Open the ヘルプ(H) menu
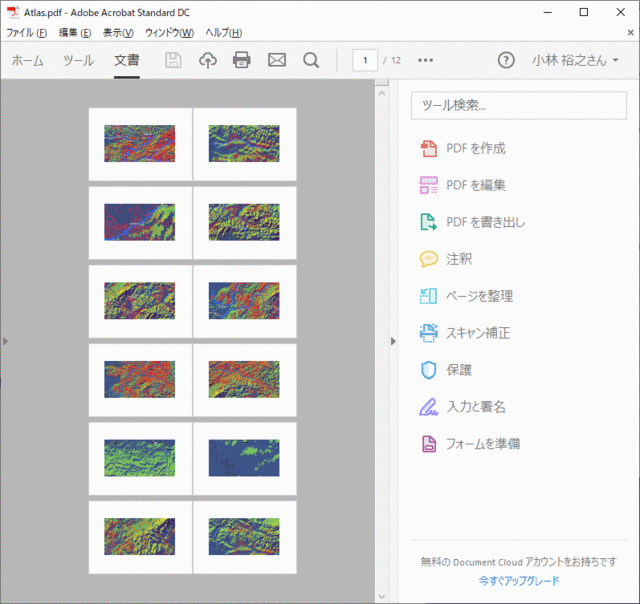 [224, 33]
